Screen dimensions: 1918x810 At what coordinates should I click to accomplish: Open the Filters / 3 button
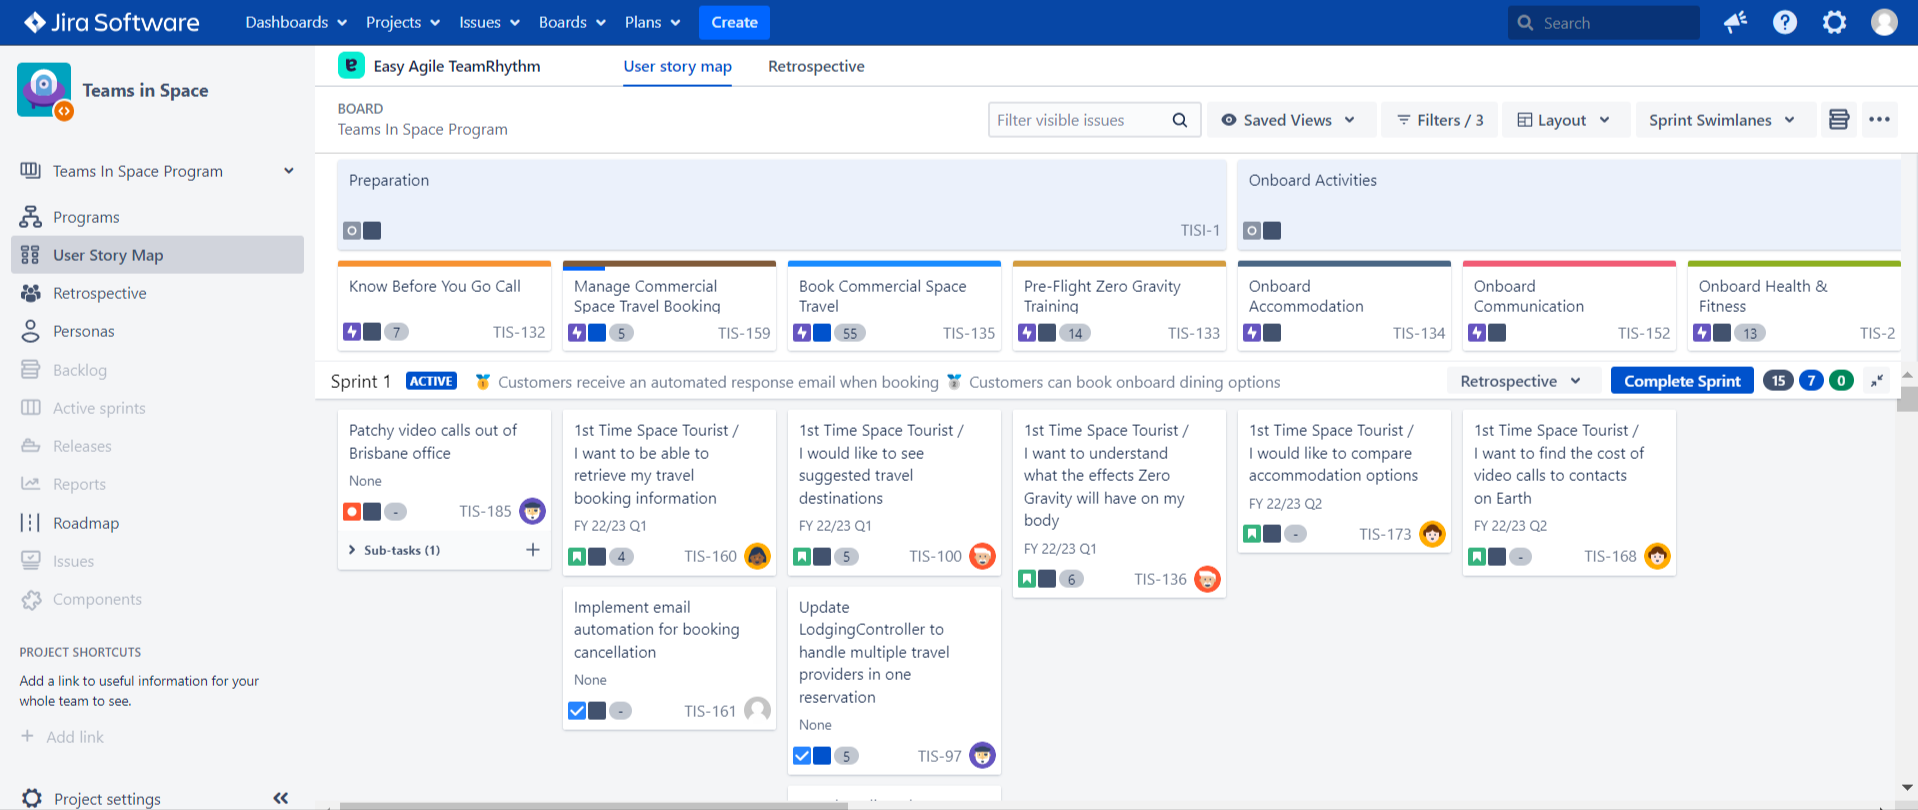click(1440, 120)
